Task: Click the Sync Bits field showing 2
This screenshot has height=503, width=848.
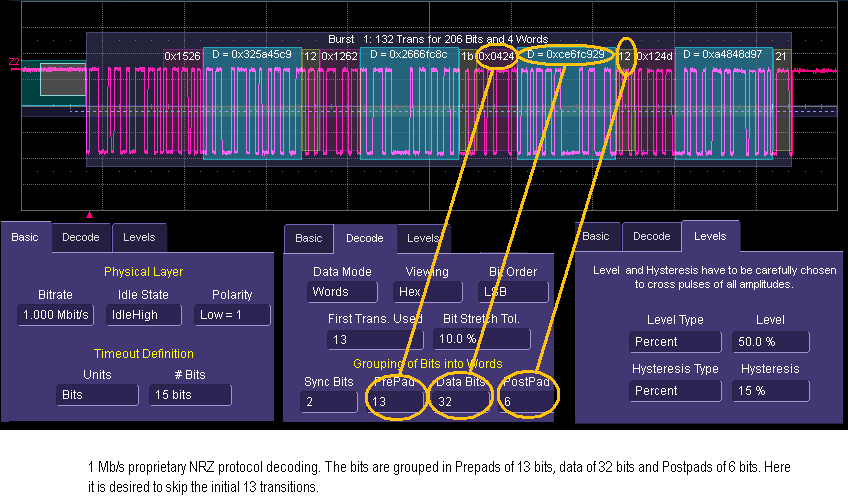Action: [x=328, y=401]
